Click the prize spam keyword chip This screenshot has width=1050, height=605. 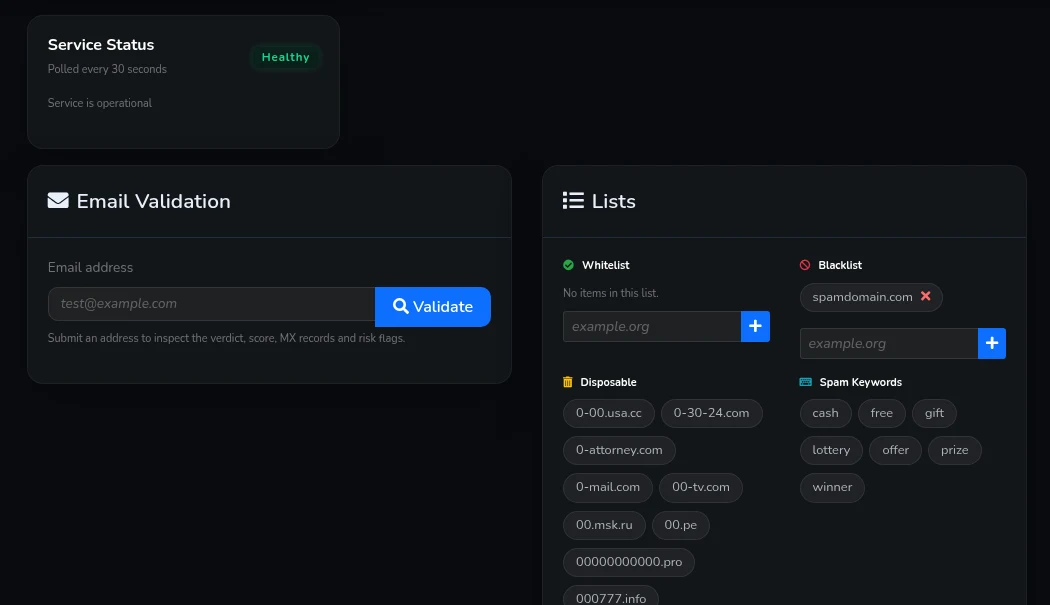[x=955, y=450]
